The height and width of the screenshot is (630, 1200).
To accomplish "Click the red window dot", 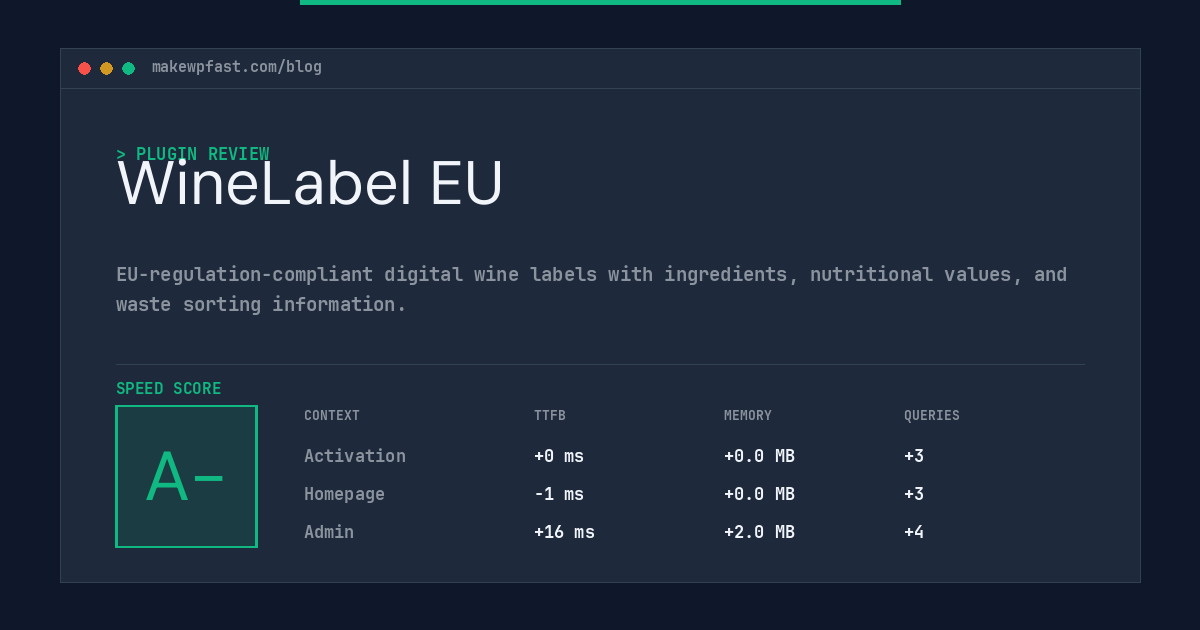I will point(84,68).
